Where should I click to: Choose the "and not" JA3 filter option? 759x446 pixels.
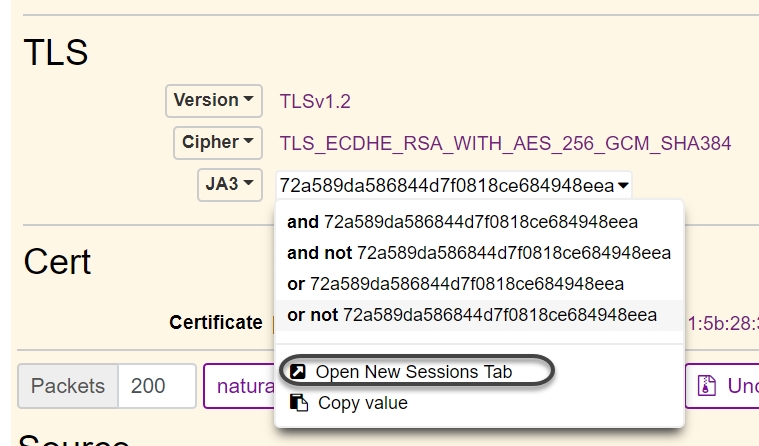[478, 253]
